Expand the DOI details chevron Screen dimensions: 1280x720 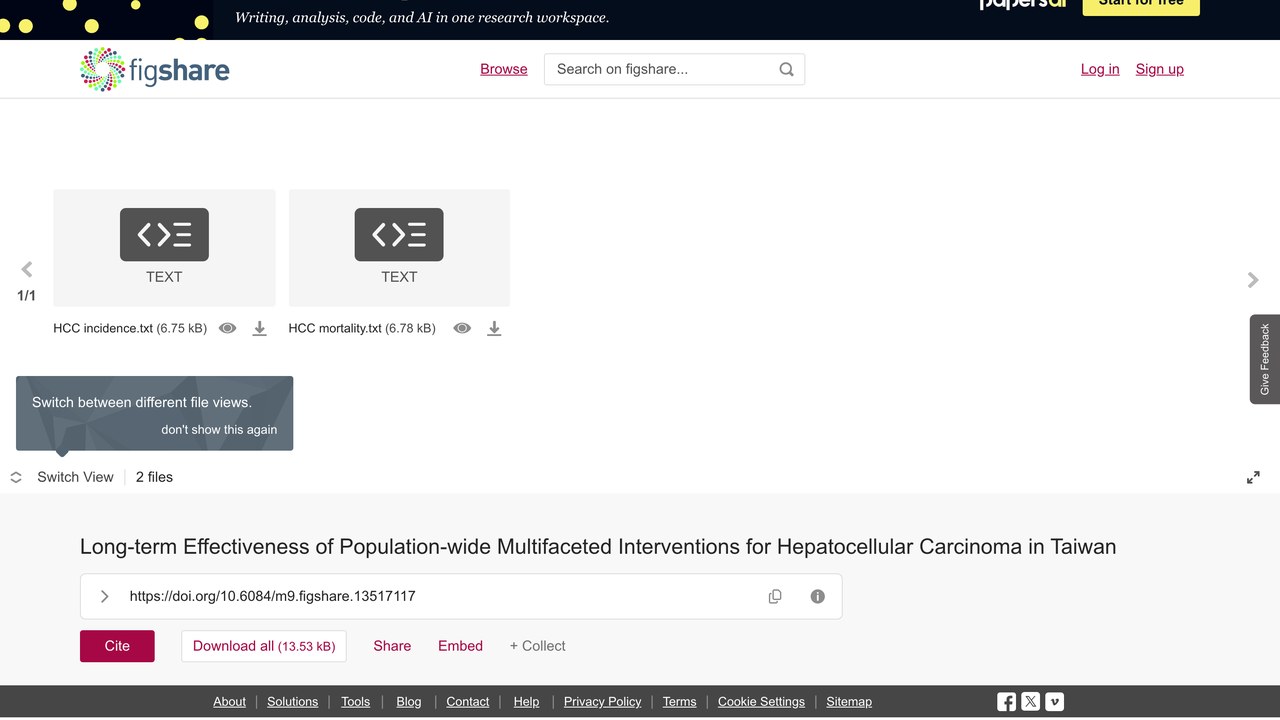pyautogui.click(x=105, y=597)
